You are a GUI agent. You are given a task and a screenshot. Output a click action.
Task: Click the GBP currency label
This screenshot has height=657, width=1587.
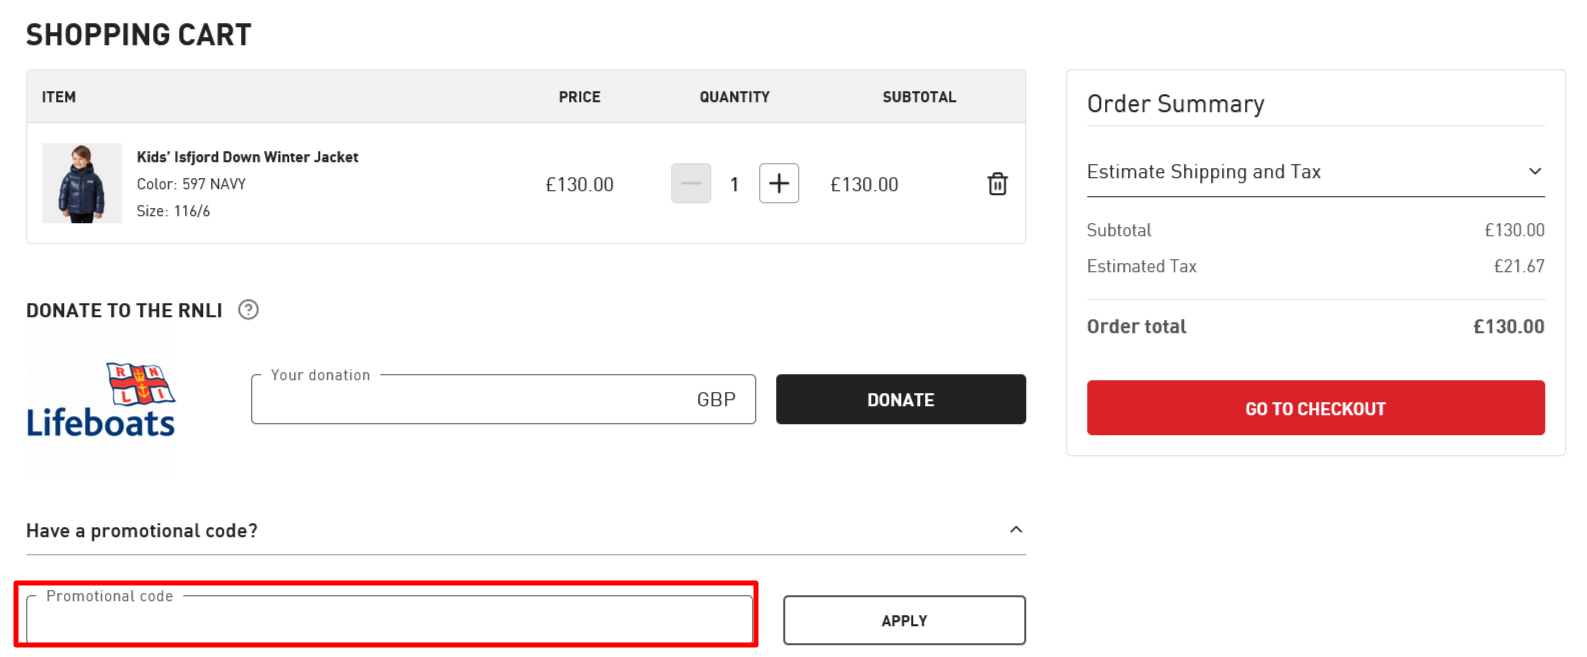716,400
